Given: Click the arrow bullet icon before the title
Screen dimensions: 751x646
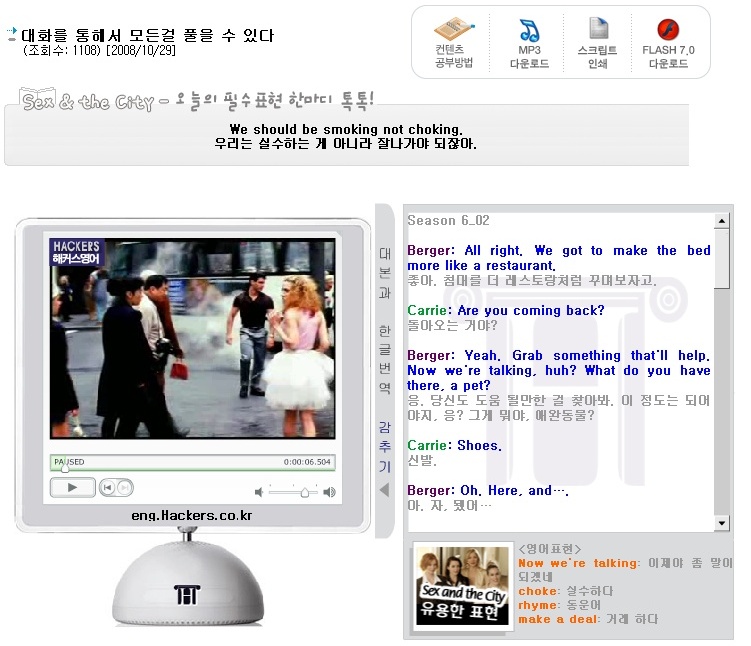Looking at the screenshot, I should pyautogui.click(x=12, y=34).
